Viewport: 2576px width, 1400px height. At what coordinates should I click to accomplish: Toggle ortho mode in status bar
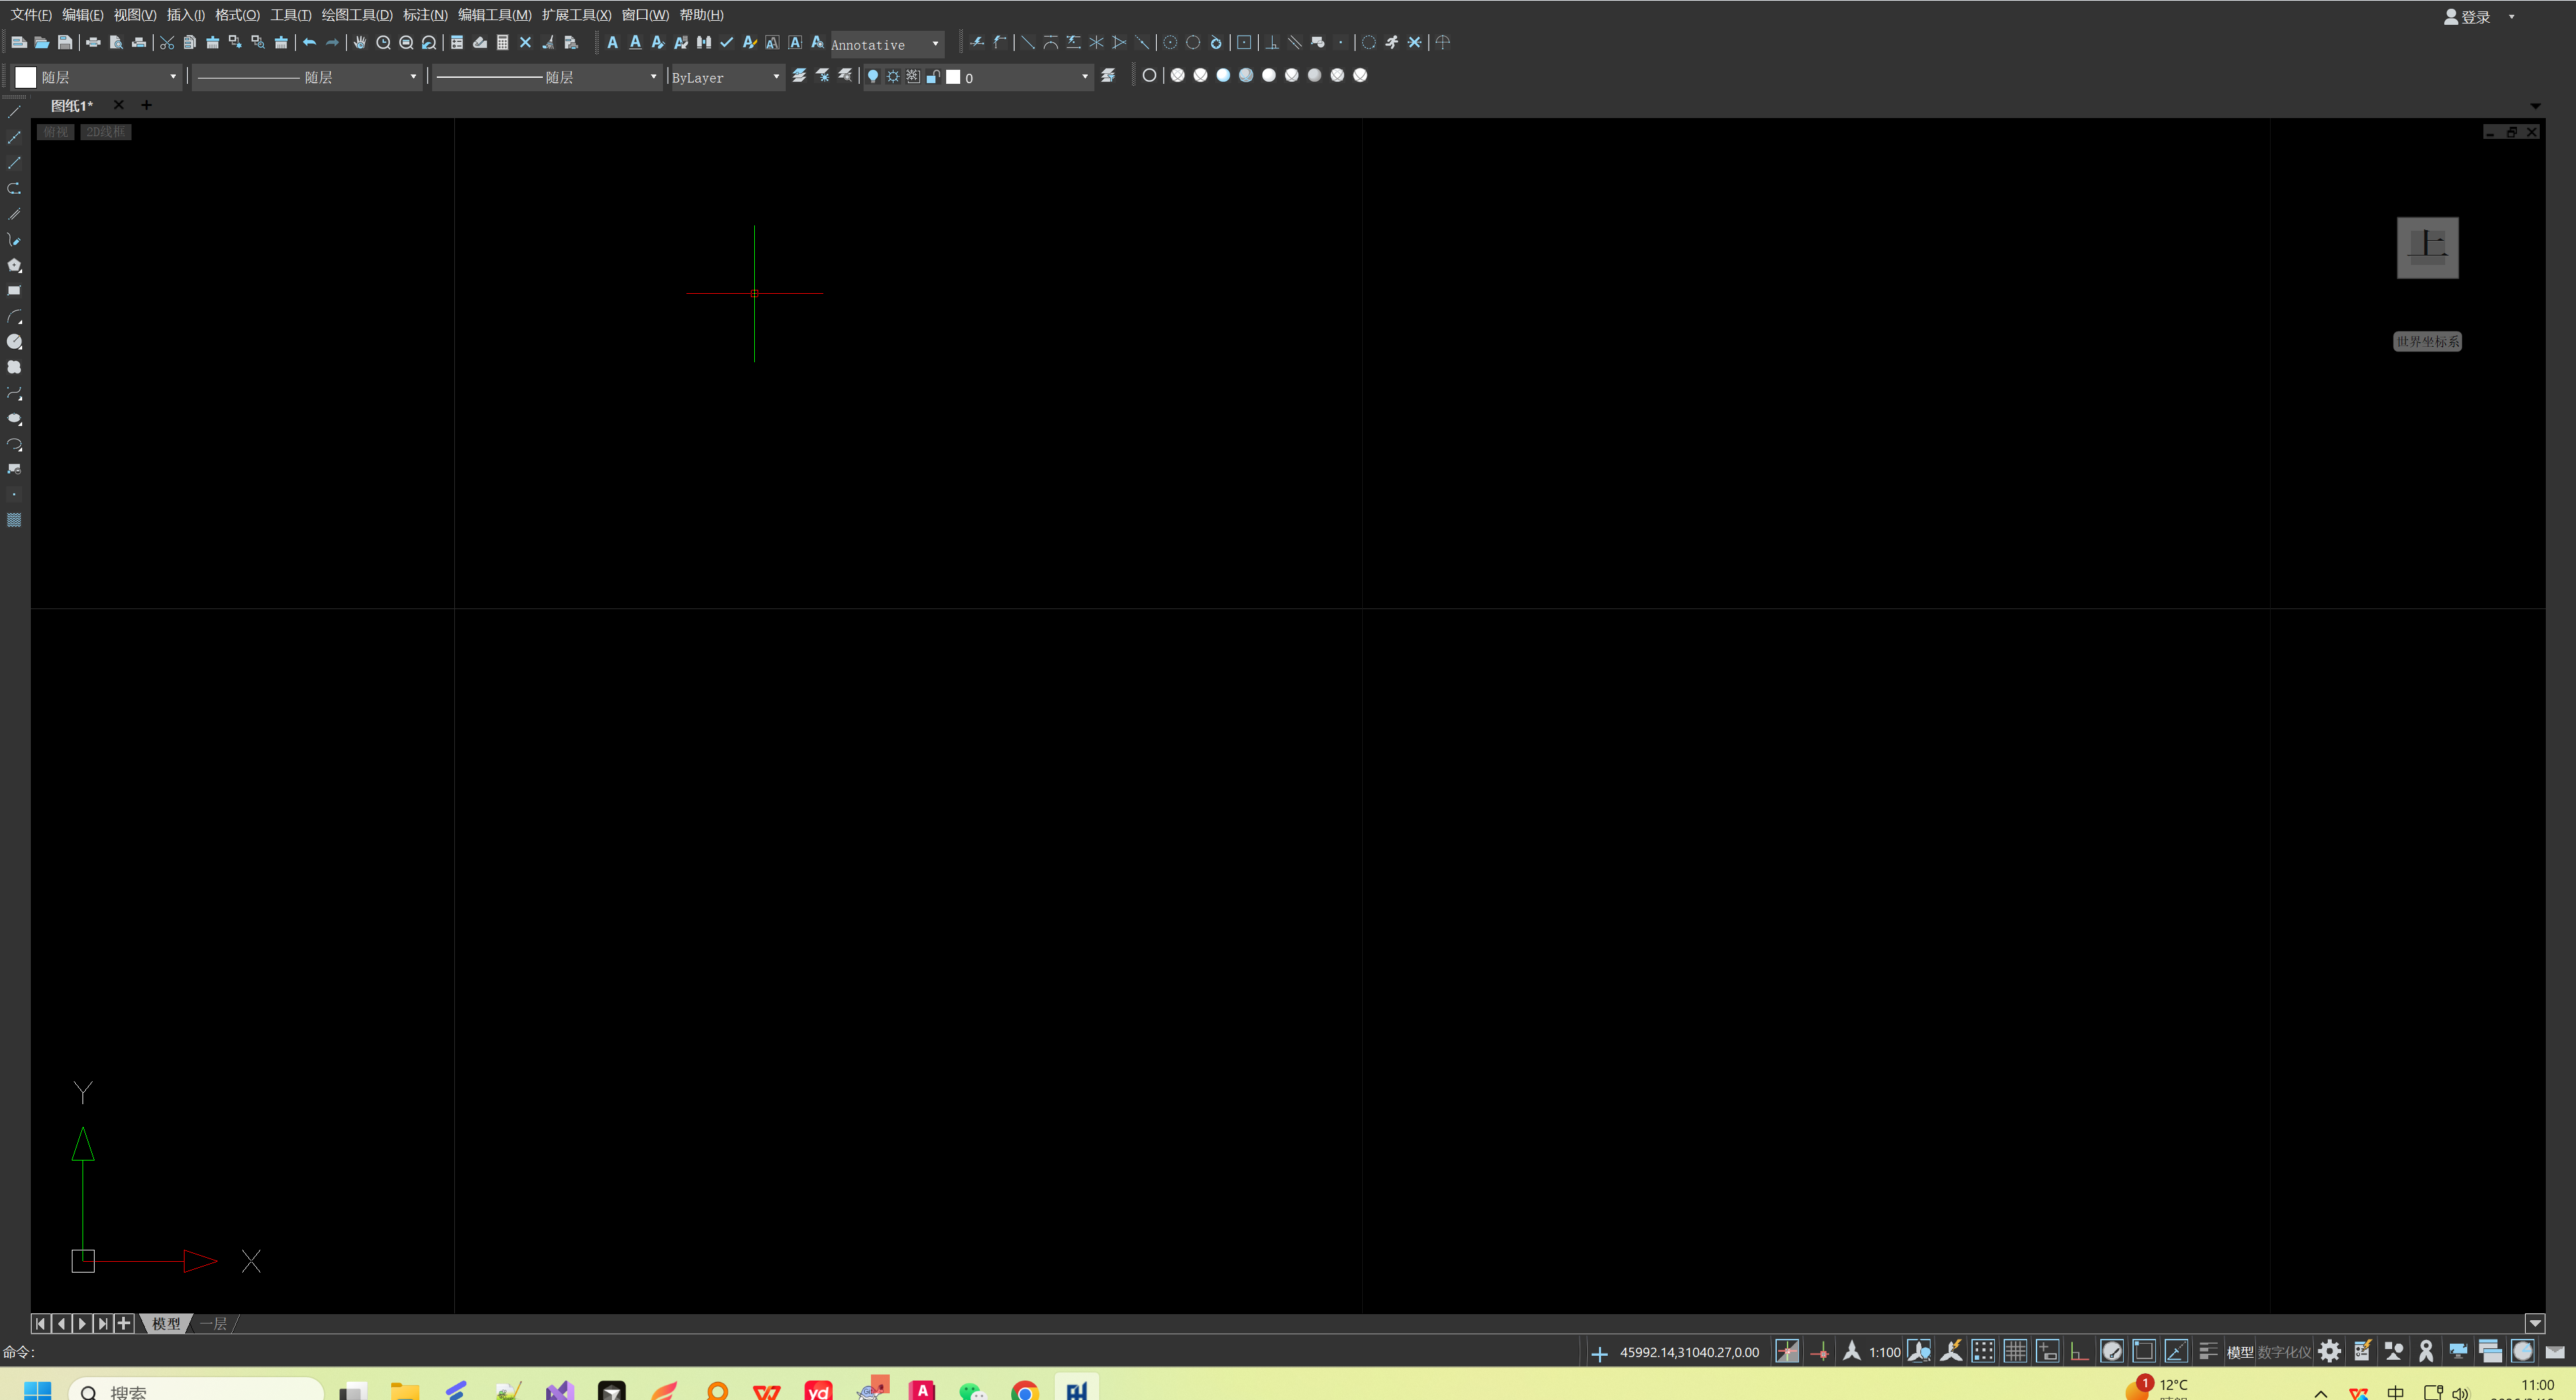2079,1352
